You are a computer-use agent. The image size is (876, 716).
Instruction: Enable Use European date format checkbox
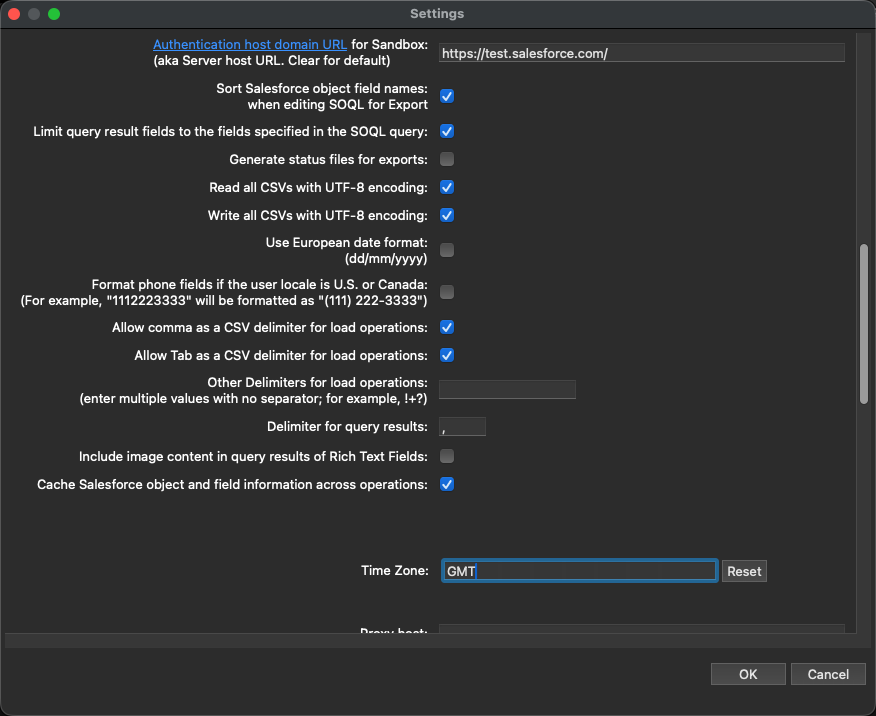[x=447, y=250]
